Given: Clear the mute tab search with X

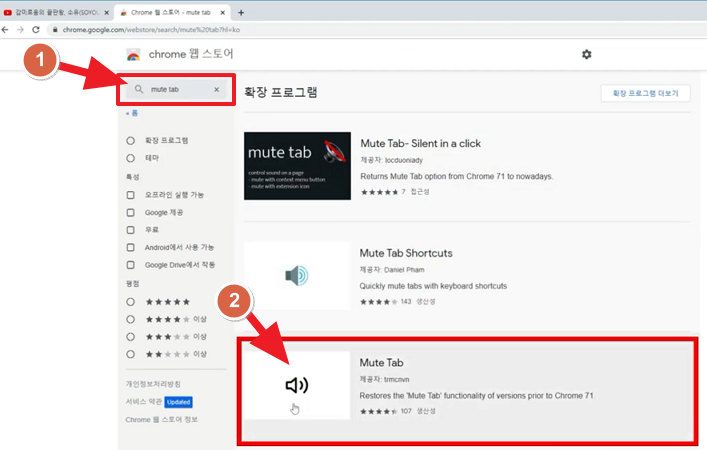Looking at the screenshot, I should tap(216, 89).
